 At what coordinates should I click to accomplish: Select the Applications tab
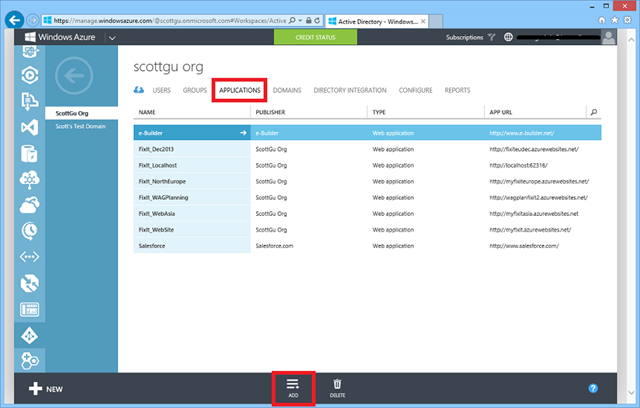tap(240, 90)
